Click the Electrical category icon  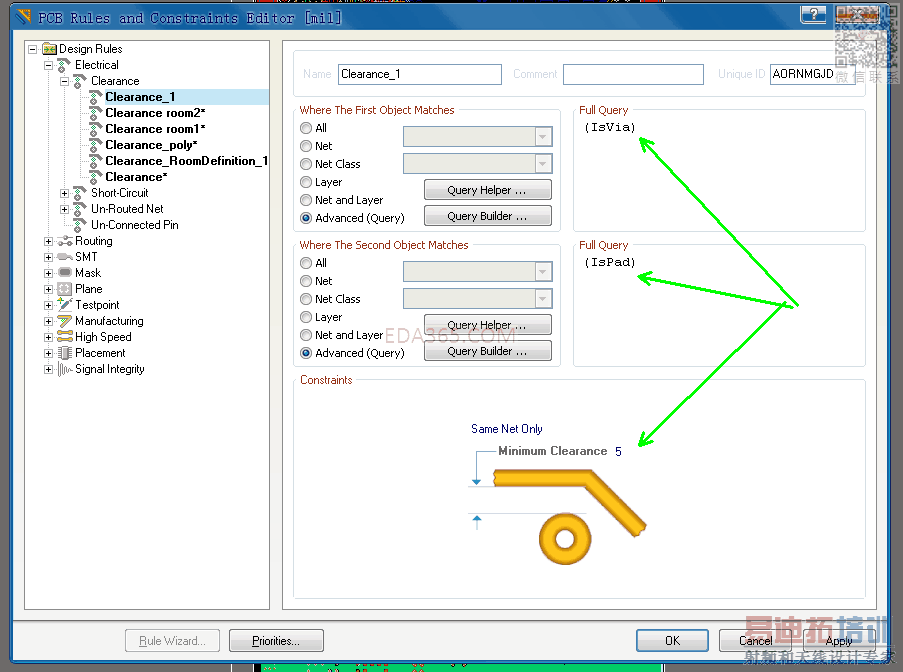pos(64,65)
